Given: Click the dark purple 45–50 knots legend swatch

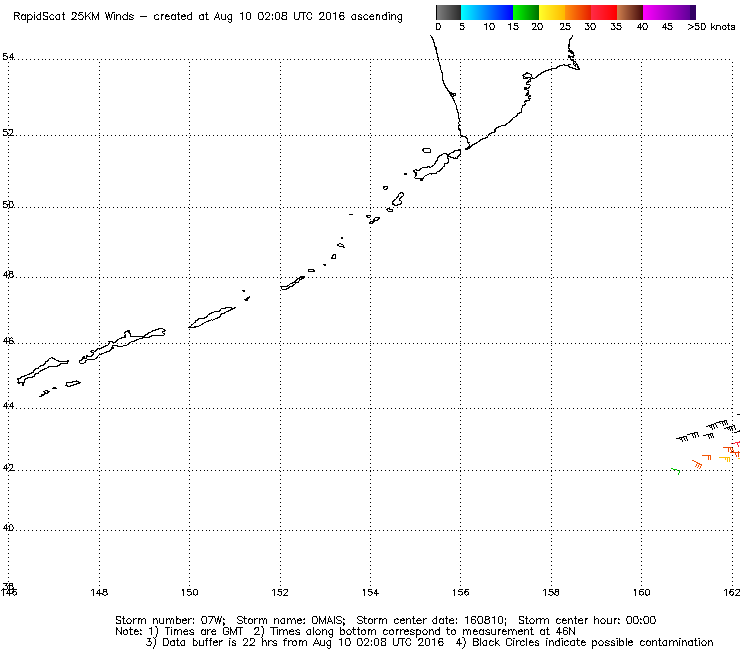Looking at the screenshot, I should pyautogui.click(x=682, y=12).
